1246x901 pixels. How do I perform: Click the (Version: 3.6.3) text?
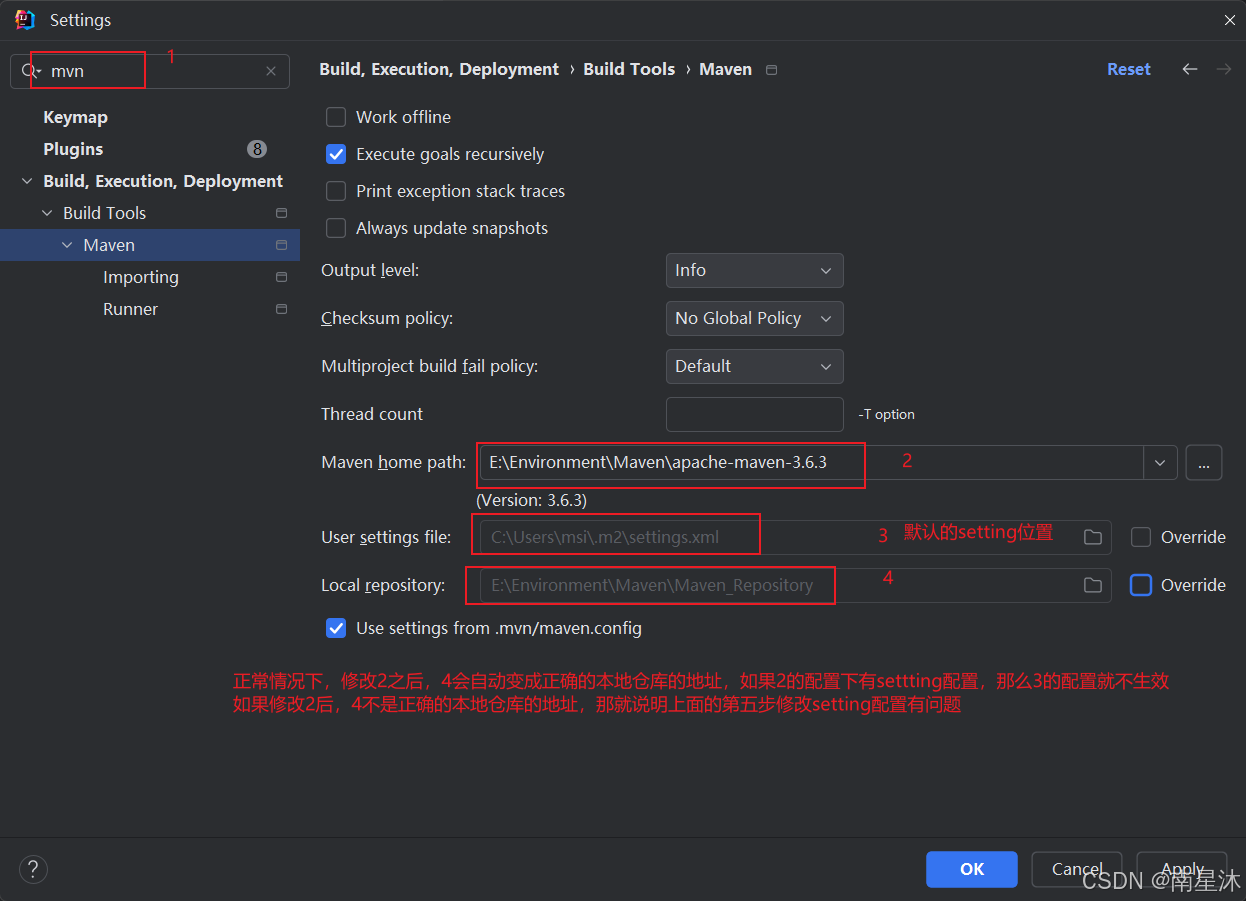pyautogui.click(x=531, y=500)
